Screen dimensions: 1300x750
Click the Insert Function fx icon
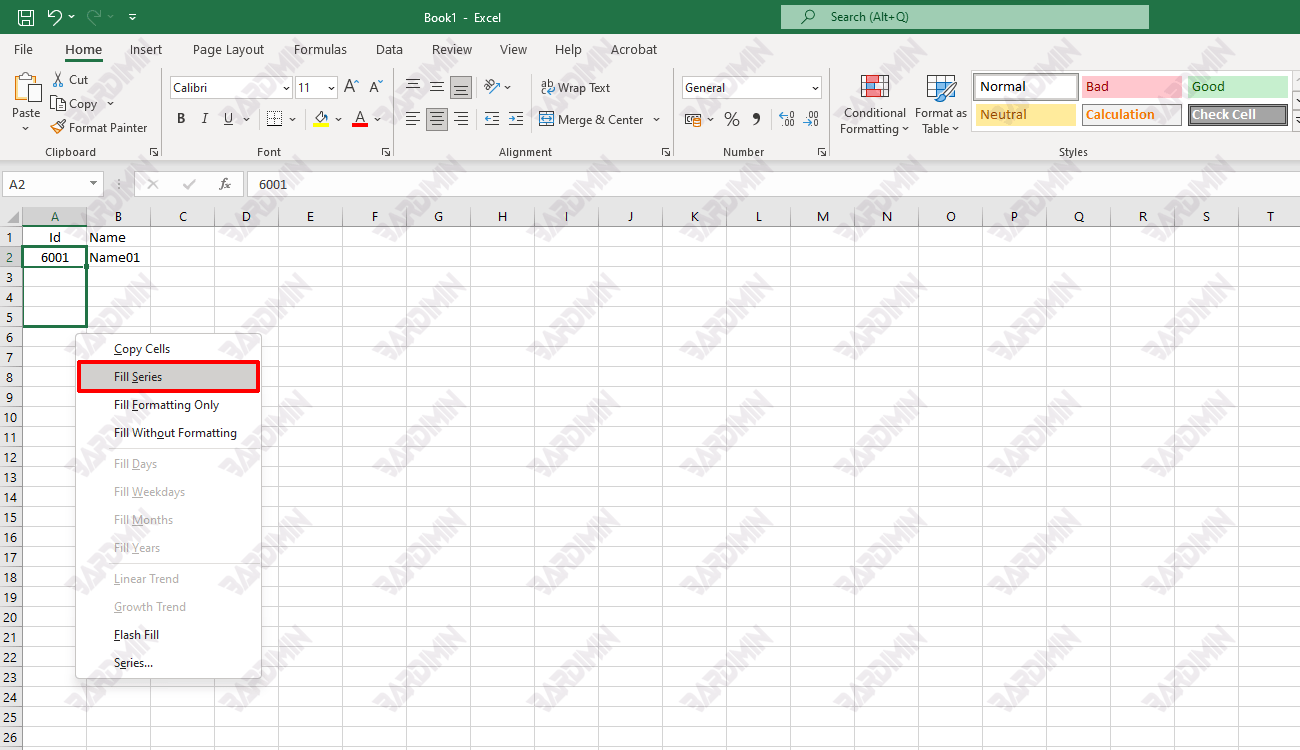coord(225,184)
